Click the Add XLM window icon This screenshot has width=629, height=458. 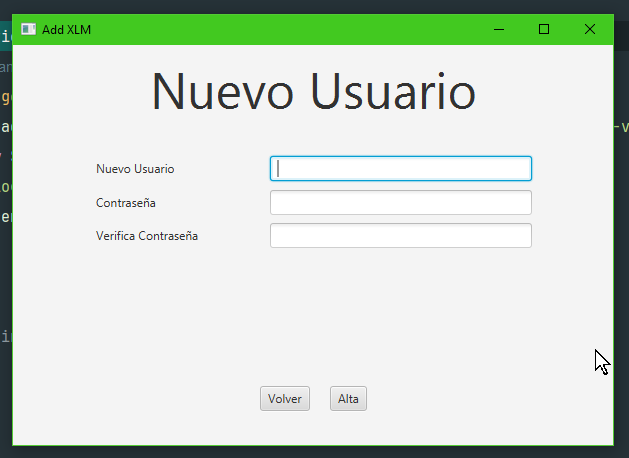(x=28, y=29)
